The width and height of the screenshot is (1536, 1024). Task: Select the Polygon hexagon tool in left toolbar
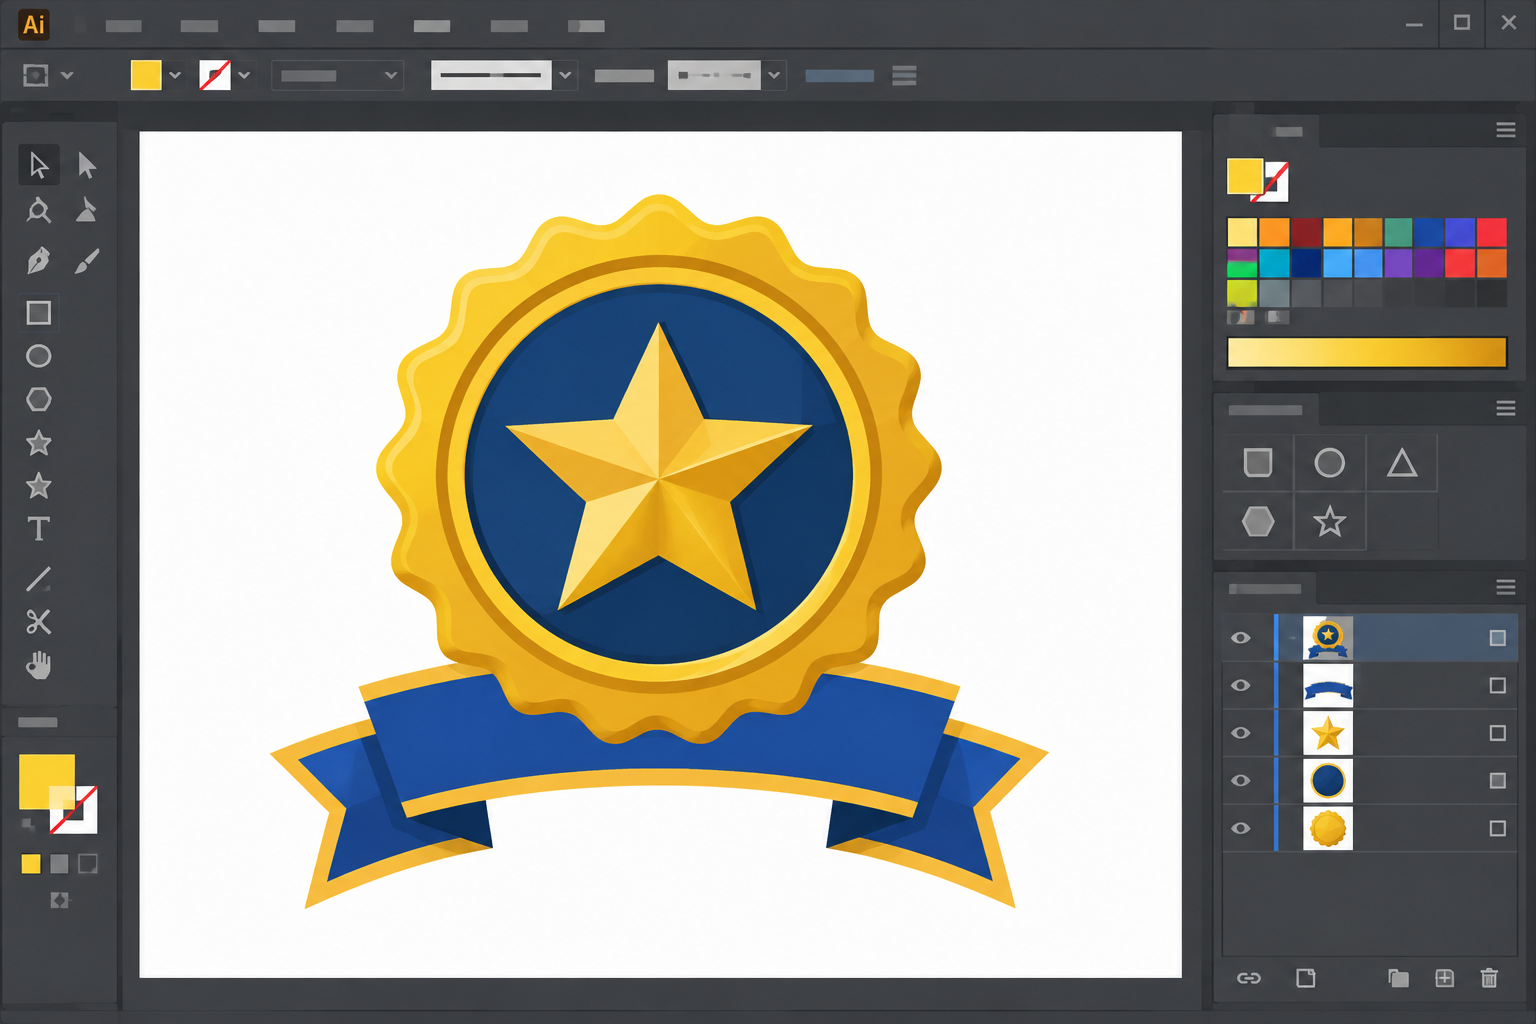click(38, 399)
